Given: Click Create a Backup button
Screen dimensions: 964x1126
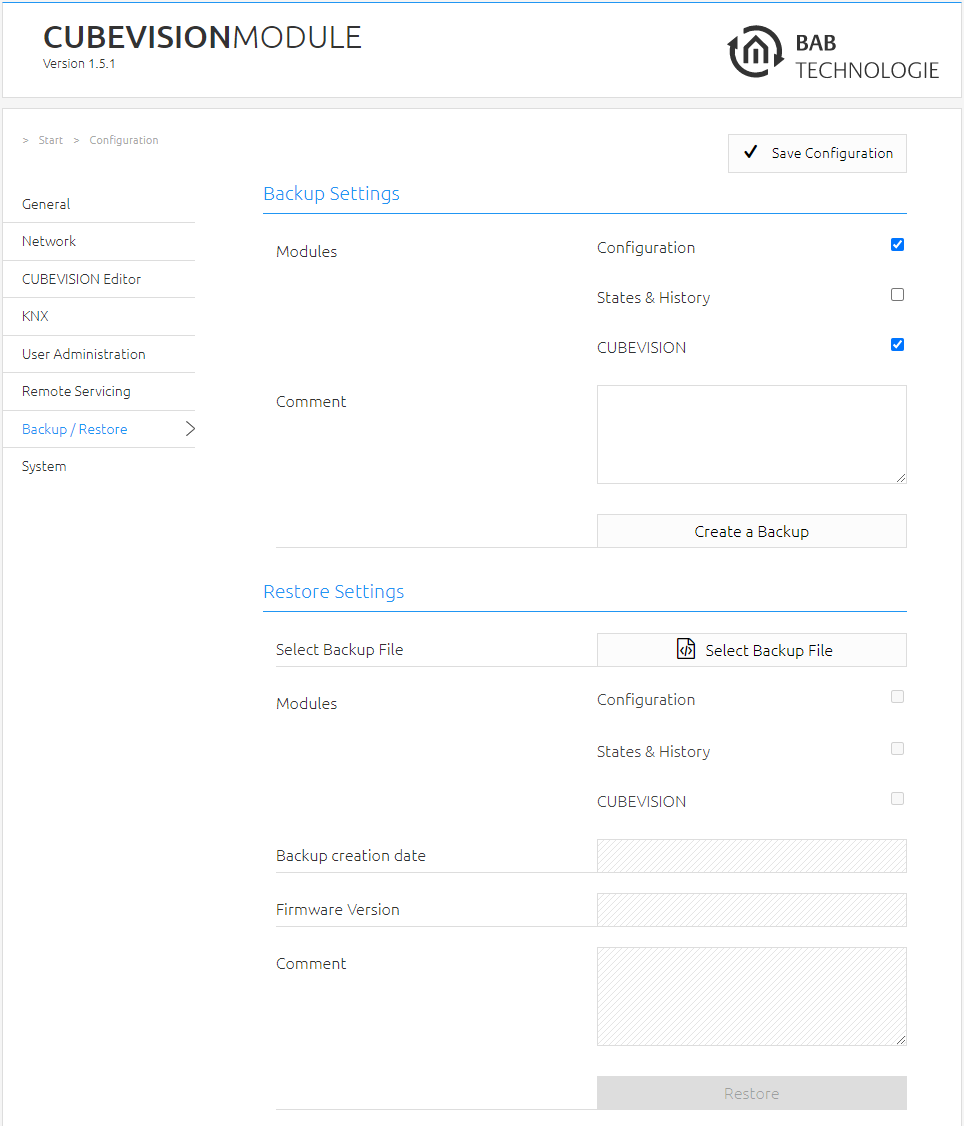Looking at the screenshot, I should (x=751, y=531).
